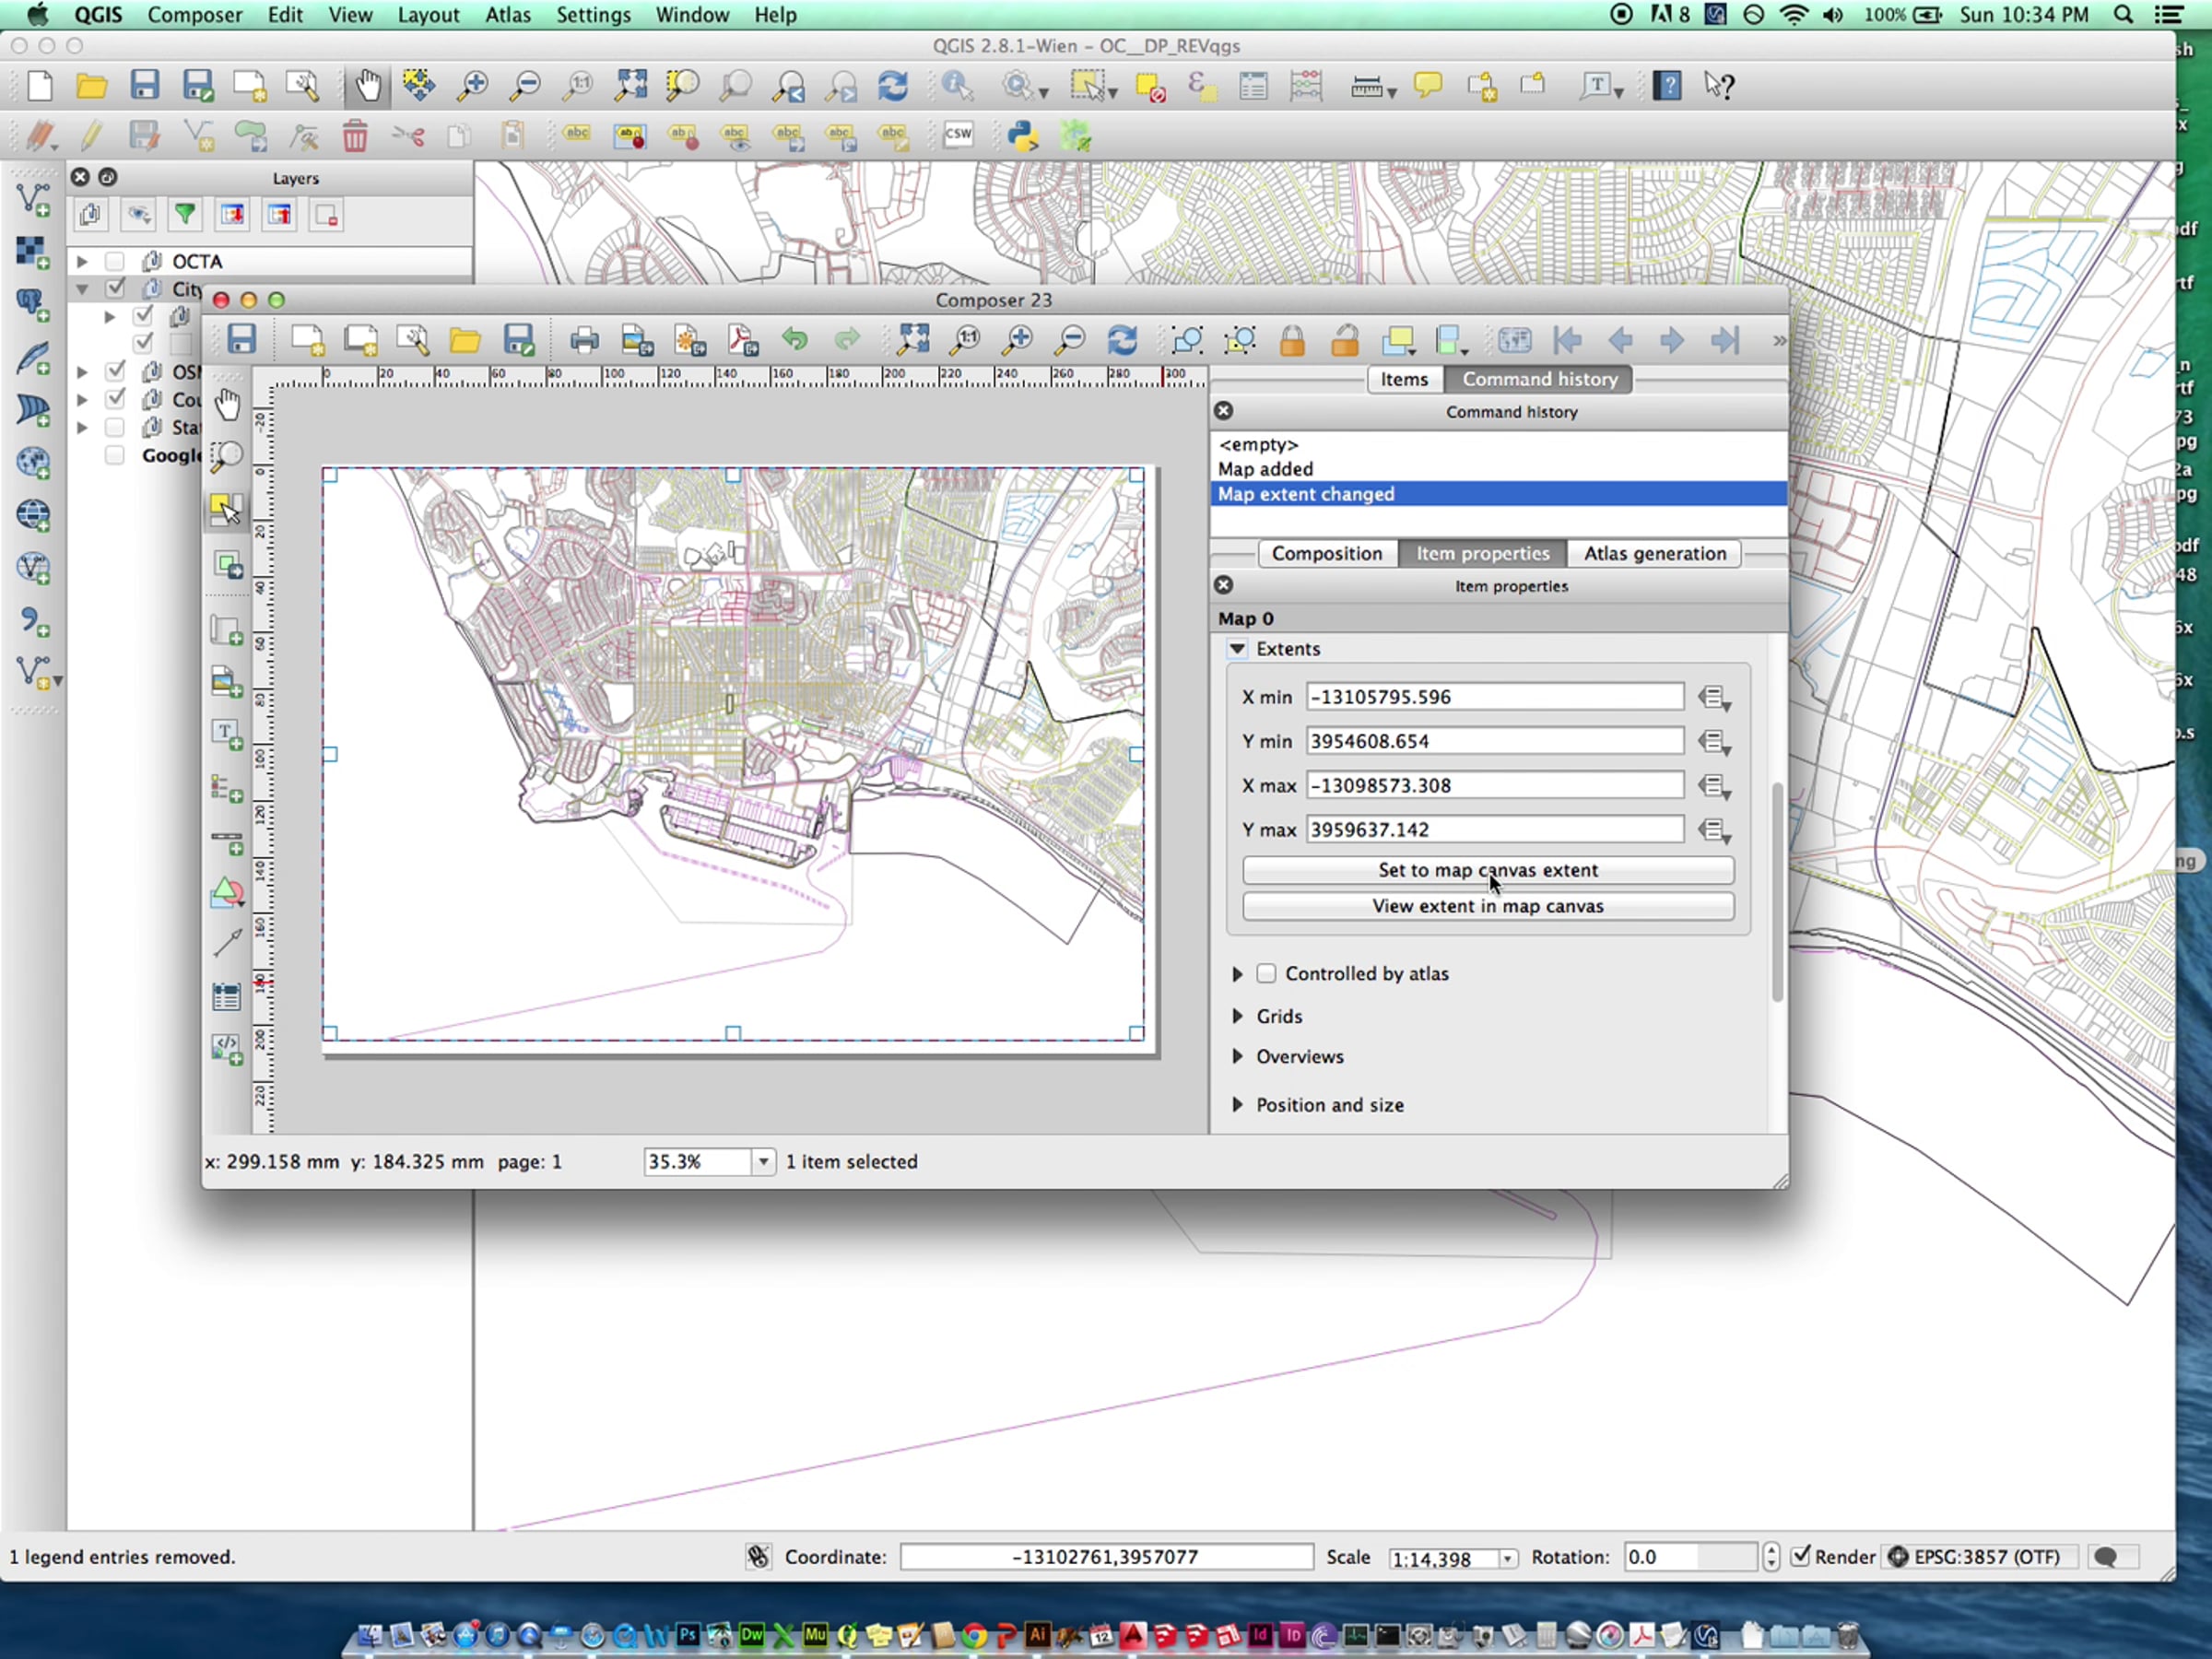Click the Add new scalebar tool
Screen dimensions: 2212x1659
pyautogui.click(x=227, y=841)
